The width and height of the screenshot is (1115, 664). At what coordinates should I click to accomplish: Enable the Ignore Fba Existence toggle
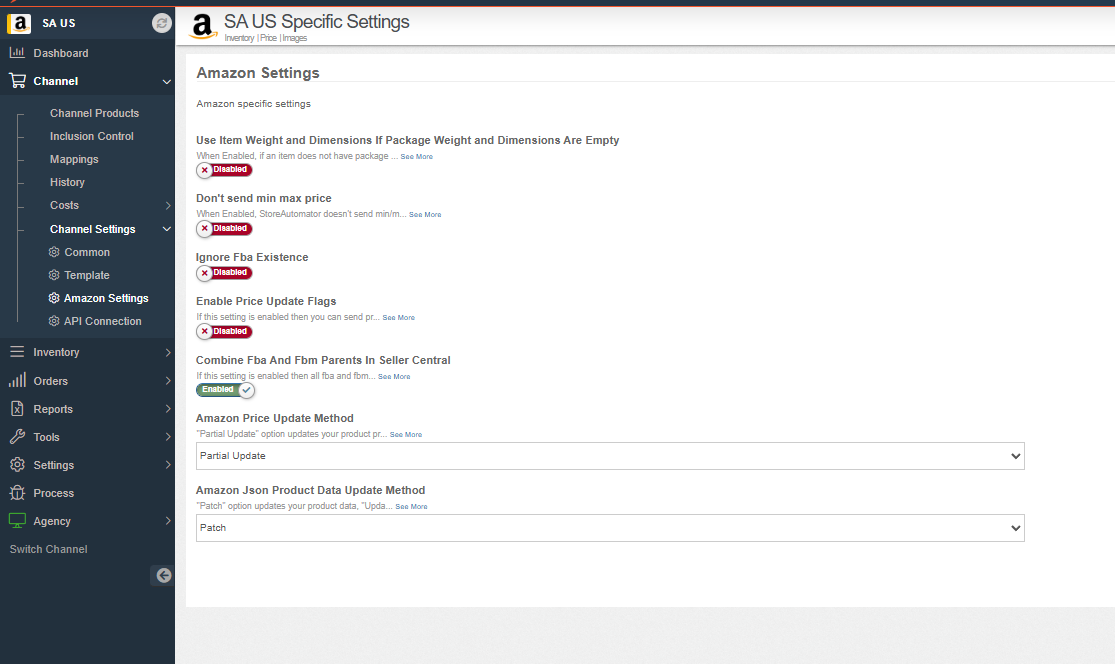coord(224,272)
